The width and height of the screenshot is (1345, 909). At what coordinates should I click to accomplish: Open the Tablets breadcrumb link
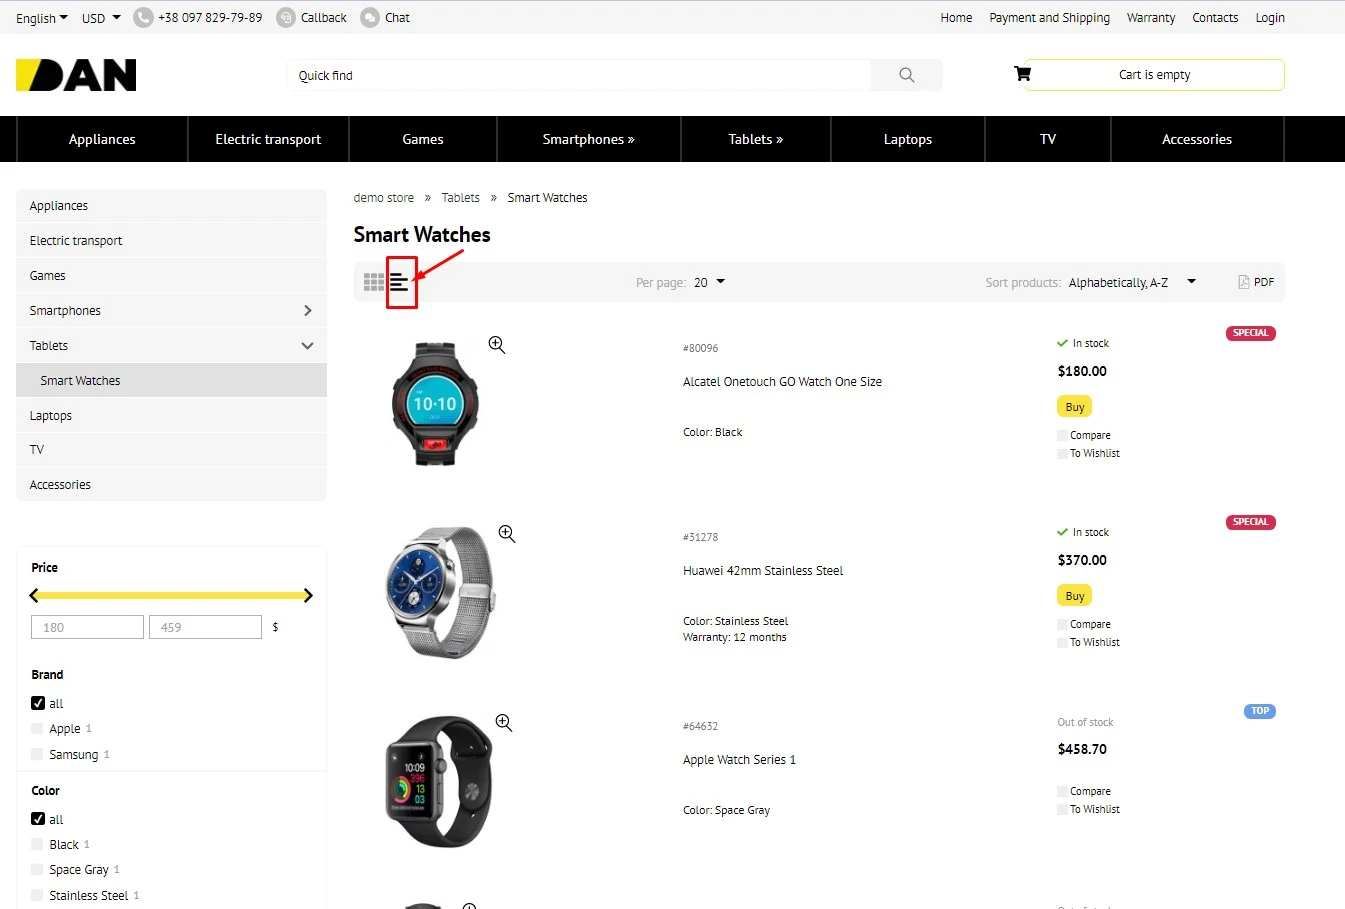point(461,197)
